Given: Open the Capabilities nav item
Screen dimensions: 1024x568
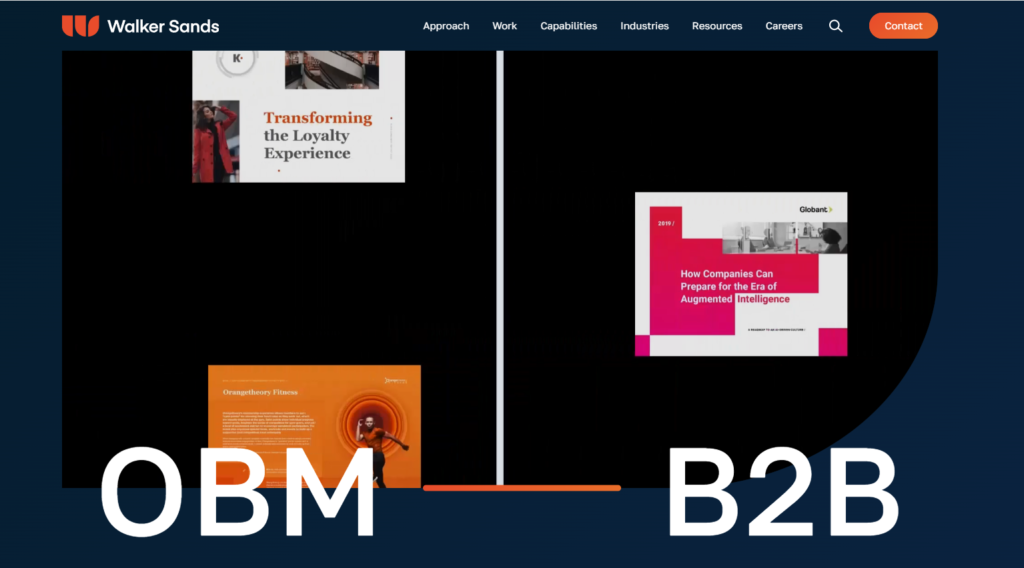Looking at the screenshot, I should click(x=568, y=26).
